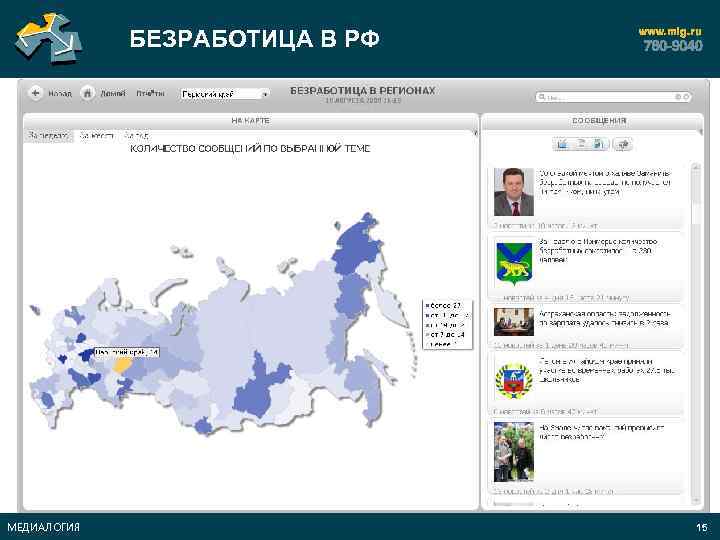Screen dimensions: 720x540
Task: Click the БЕЗРАБОТИЦА В РЕГИОНАХ title text
Action: (363, 90)
